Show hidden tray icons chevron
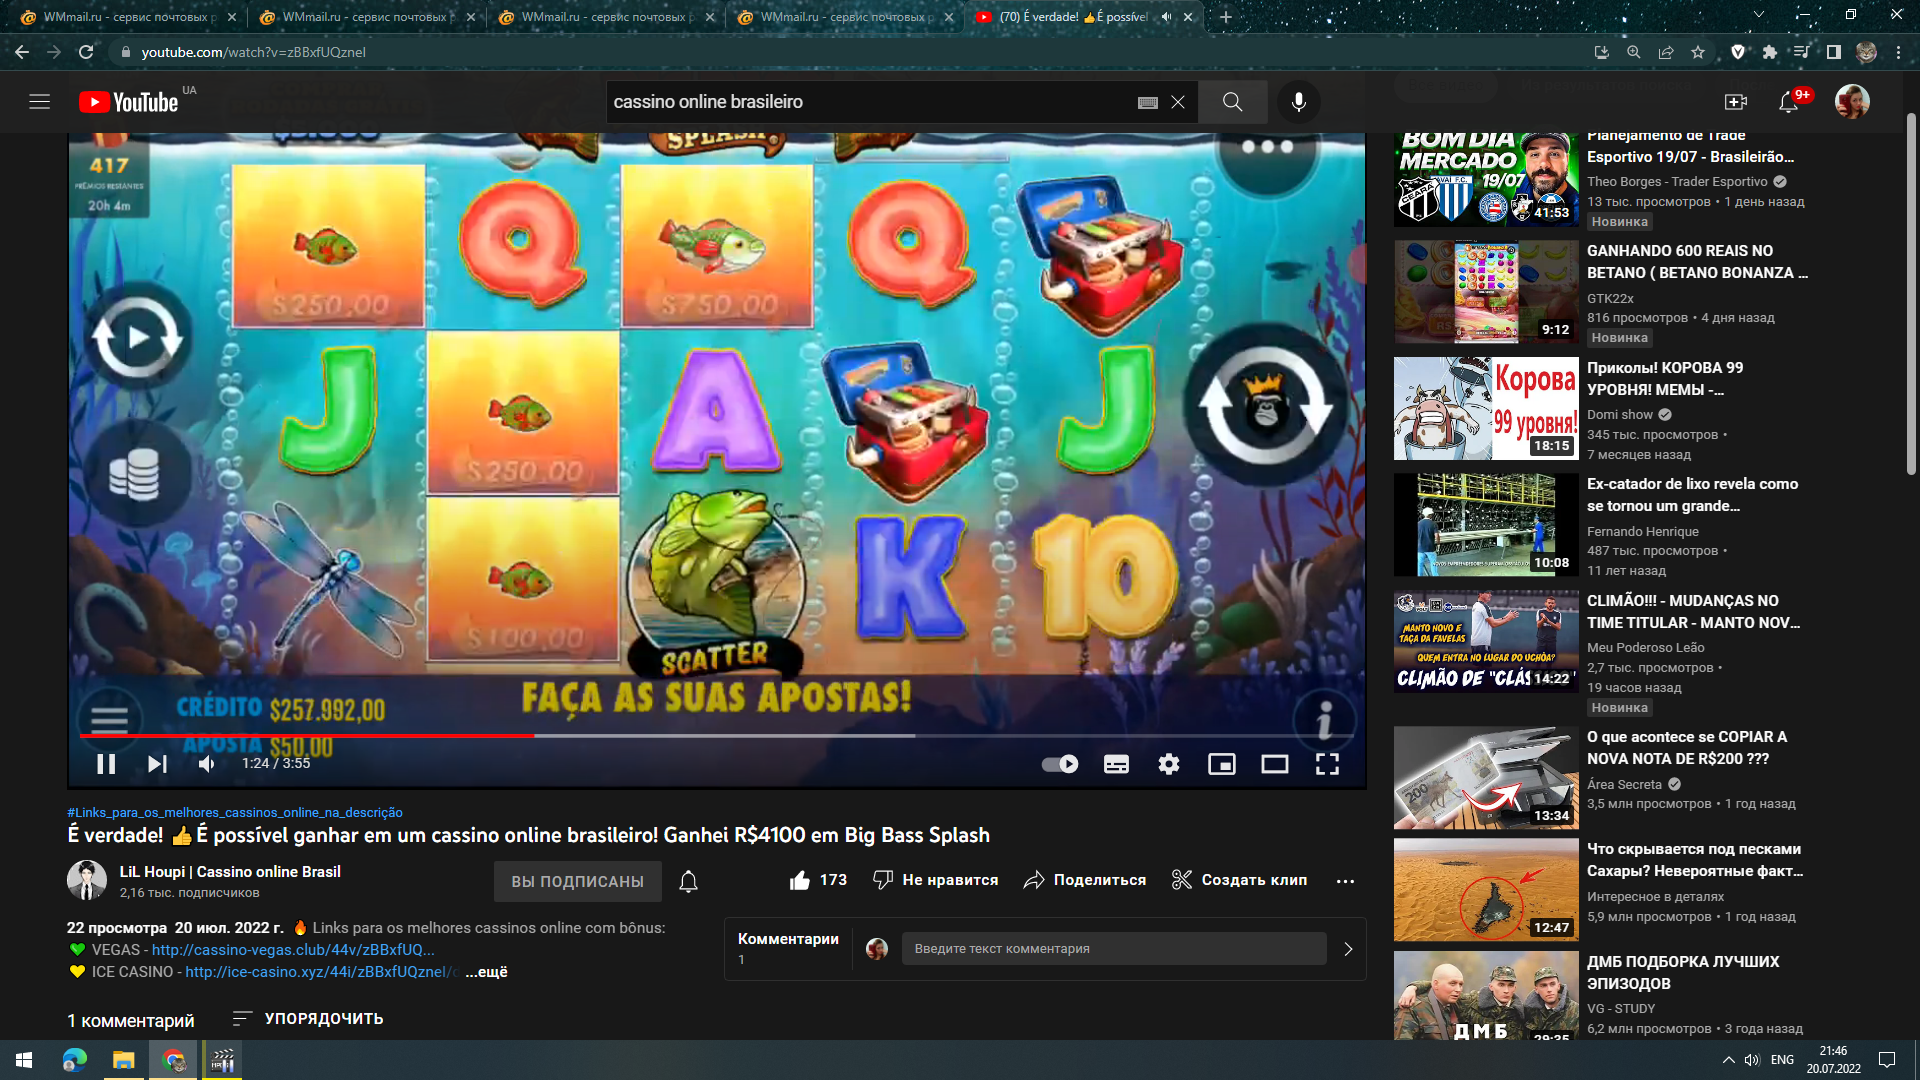Image resolution: width=1920 pixels, height=1080 pixels. tap(1728, 1060)
